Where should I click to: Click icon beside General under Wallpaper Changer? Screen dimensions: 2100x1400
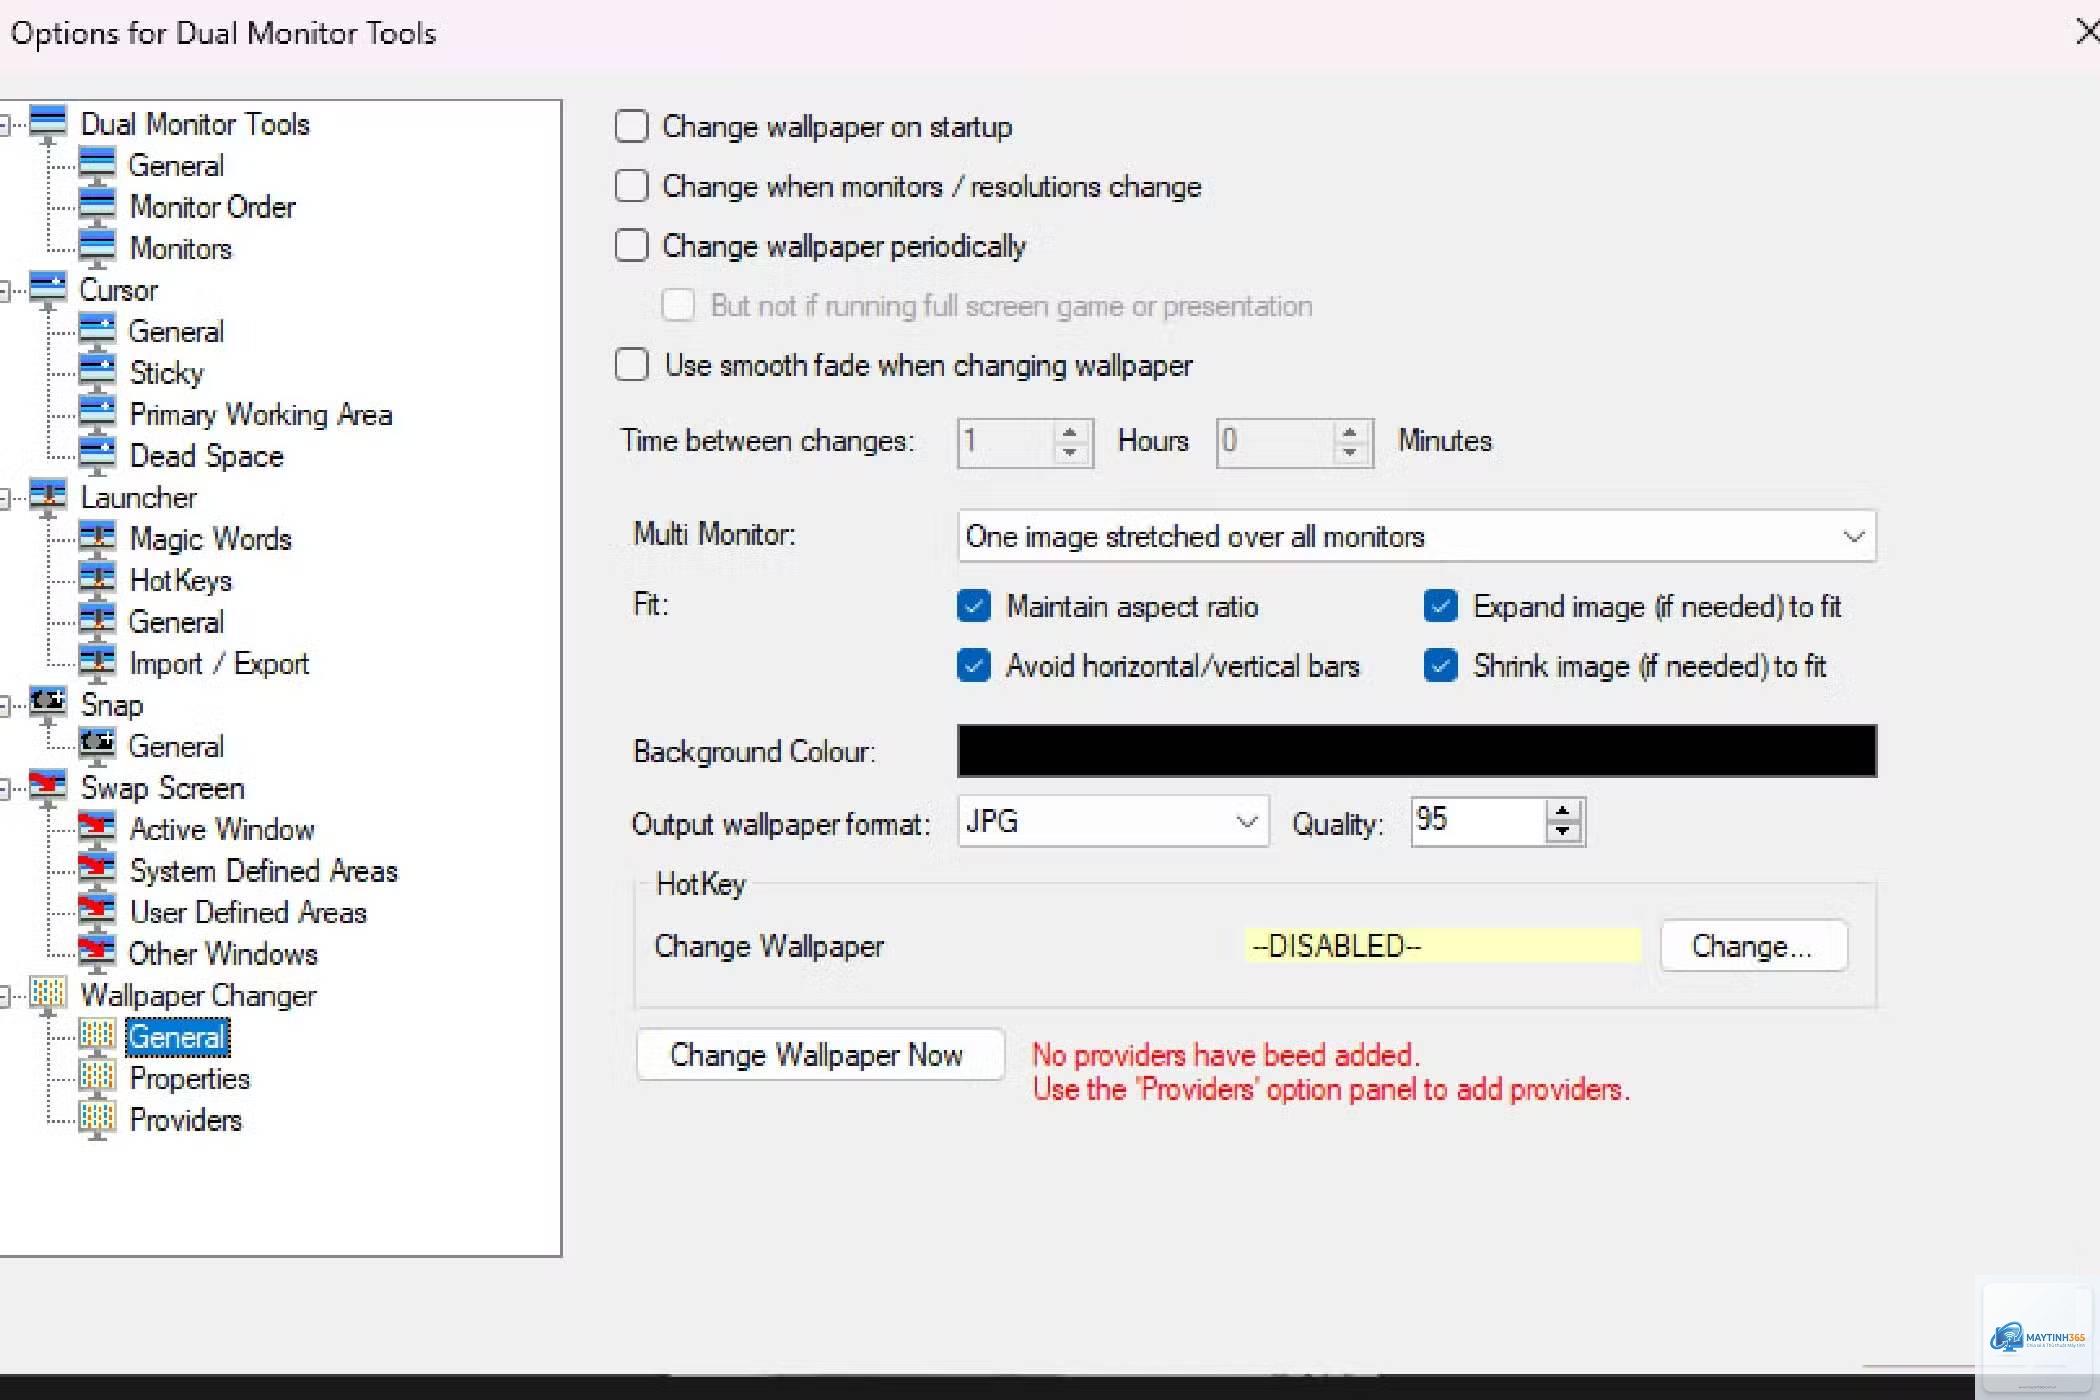(97, 1037)
